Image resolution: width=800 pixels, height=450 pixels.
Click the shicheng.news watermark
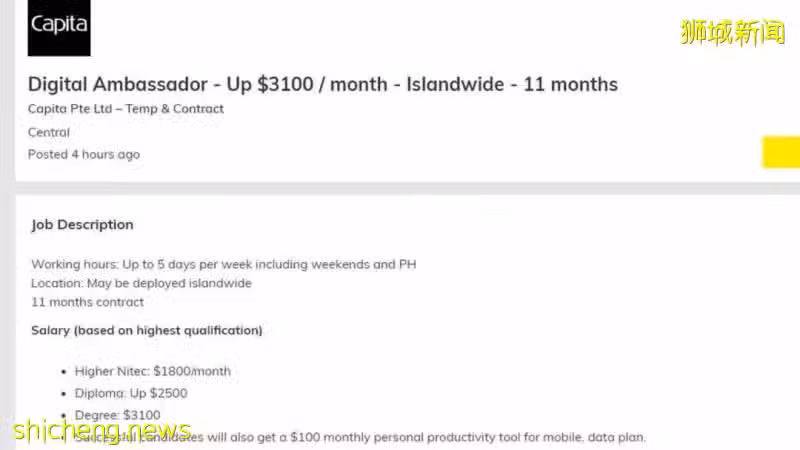click(x=102, y=432)
